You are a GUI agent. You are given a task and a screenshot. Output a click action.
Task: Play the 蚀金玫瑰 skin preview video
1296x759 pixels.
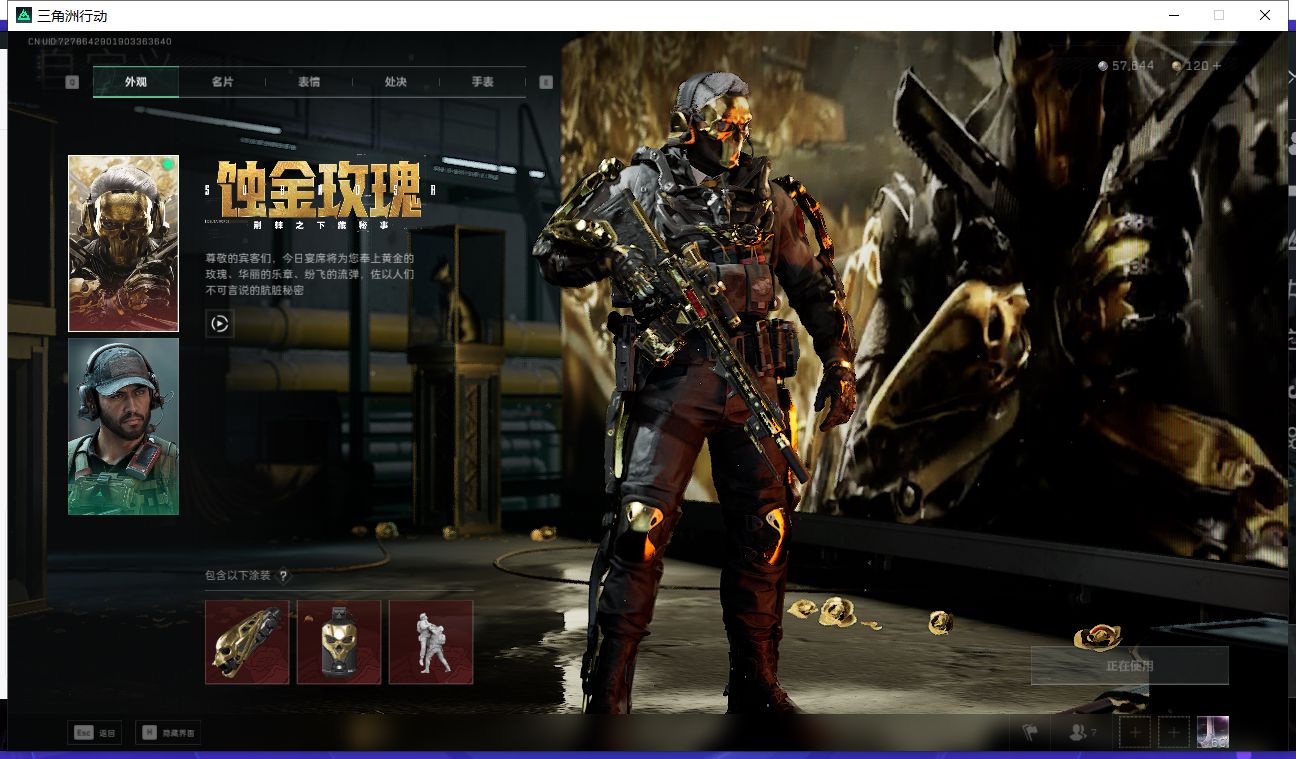point(220,323)
